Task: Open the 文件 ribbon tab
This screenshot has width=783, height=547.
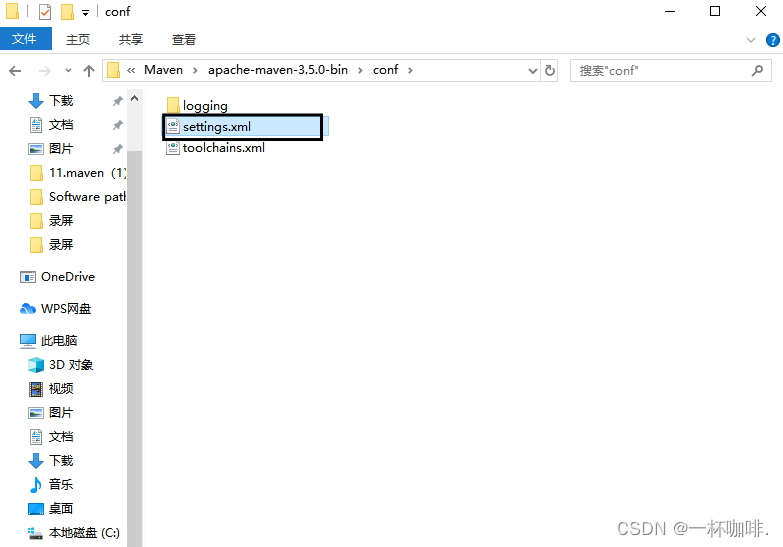Action: pyautogui.click(x=25, y=39)
